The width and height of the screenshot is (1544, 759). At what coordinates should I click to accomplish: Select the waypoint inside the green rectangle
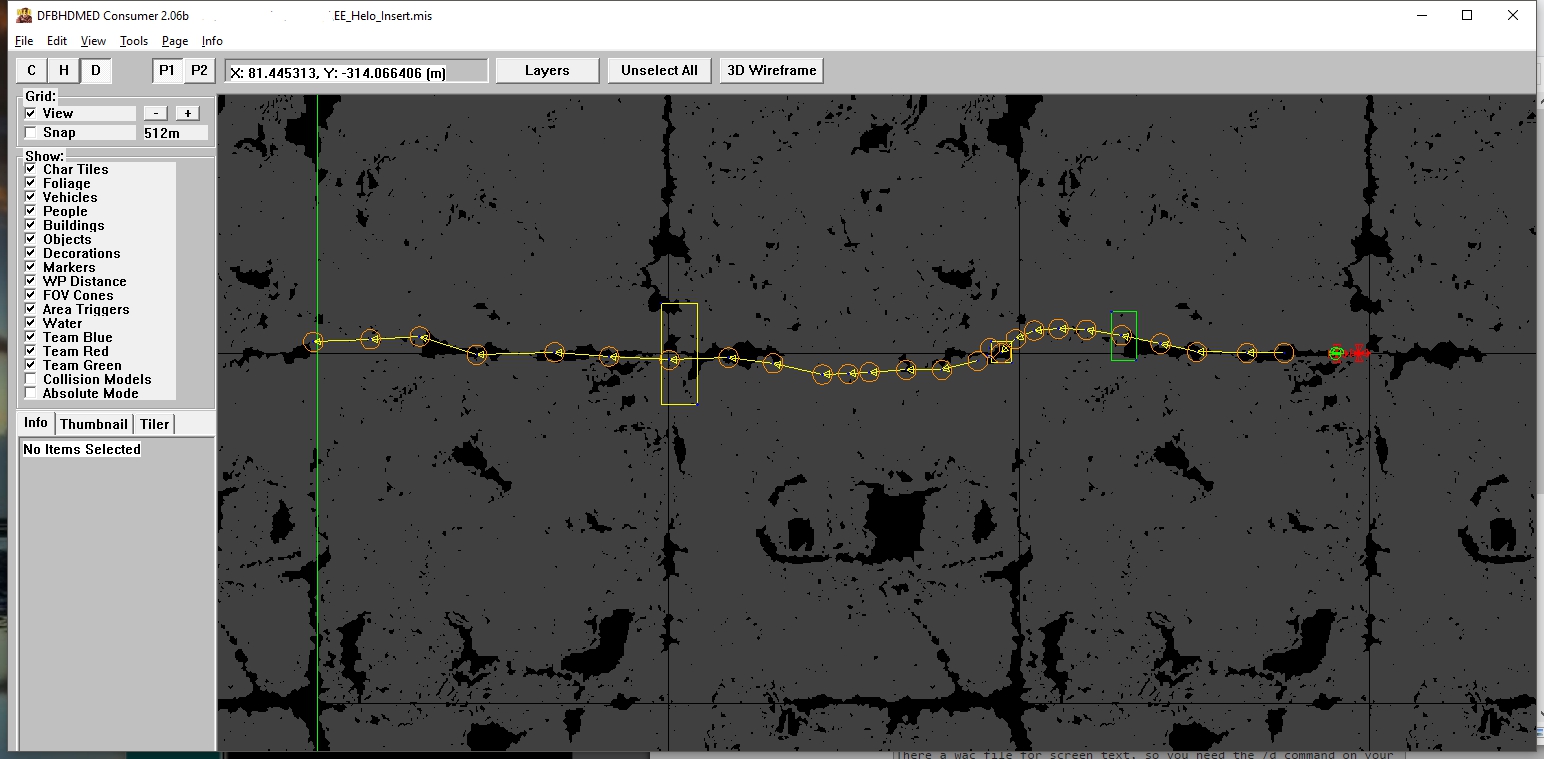click(1122, 335)
